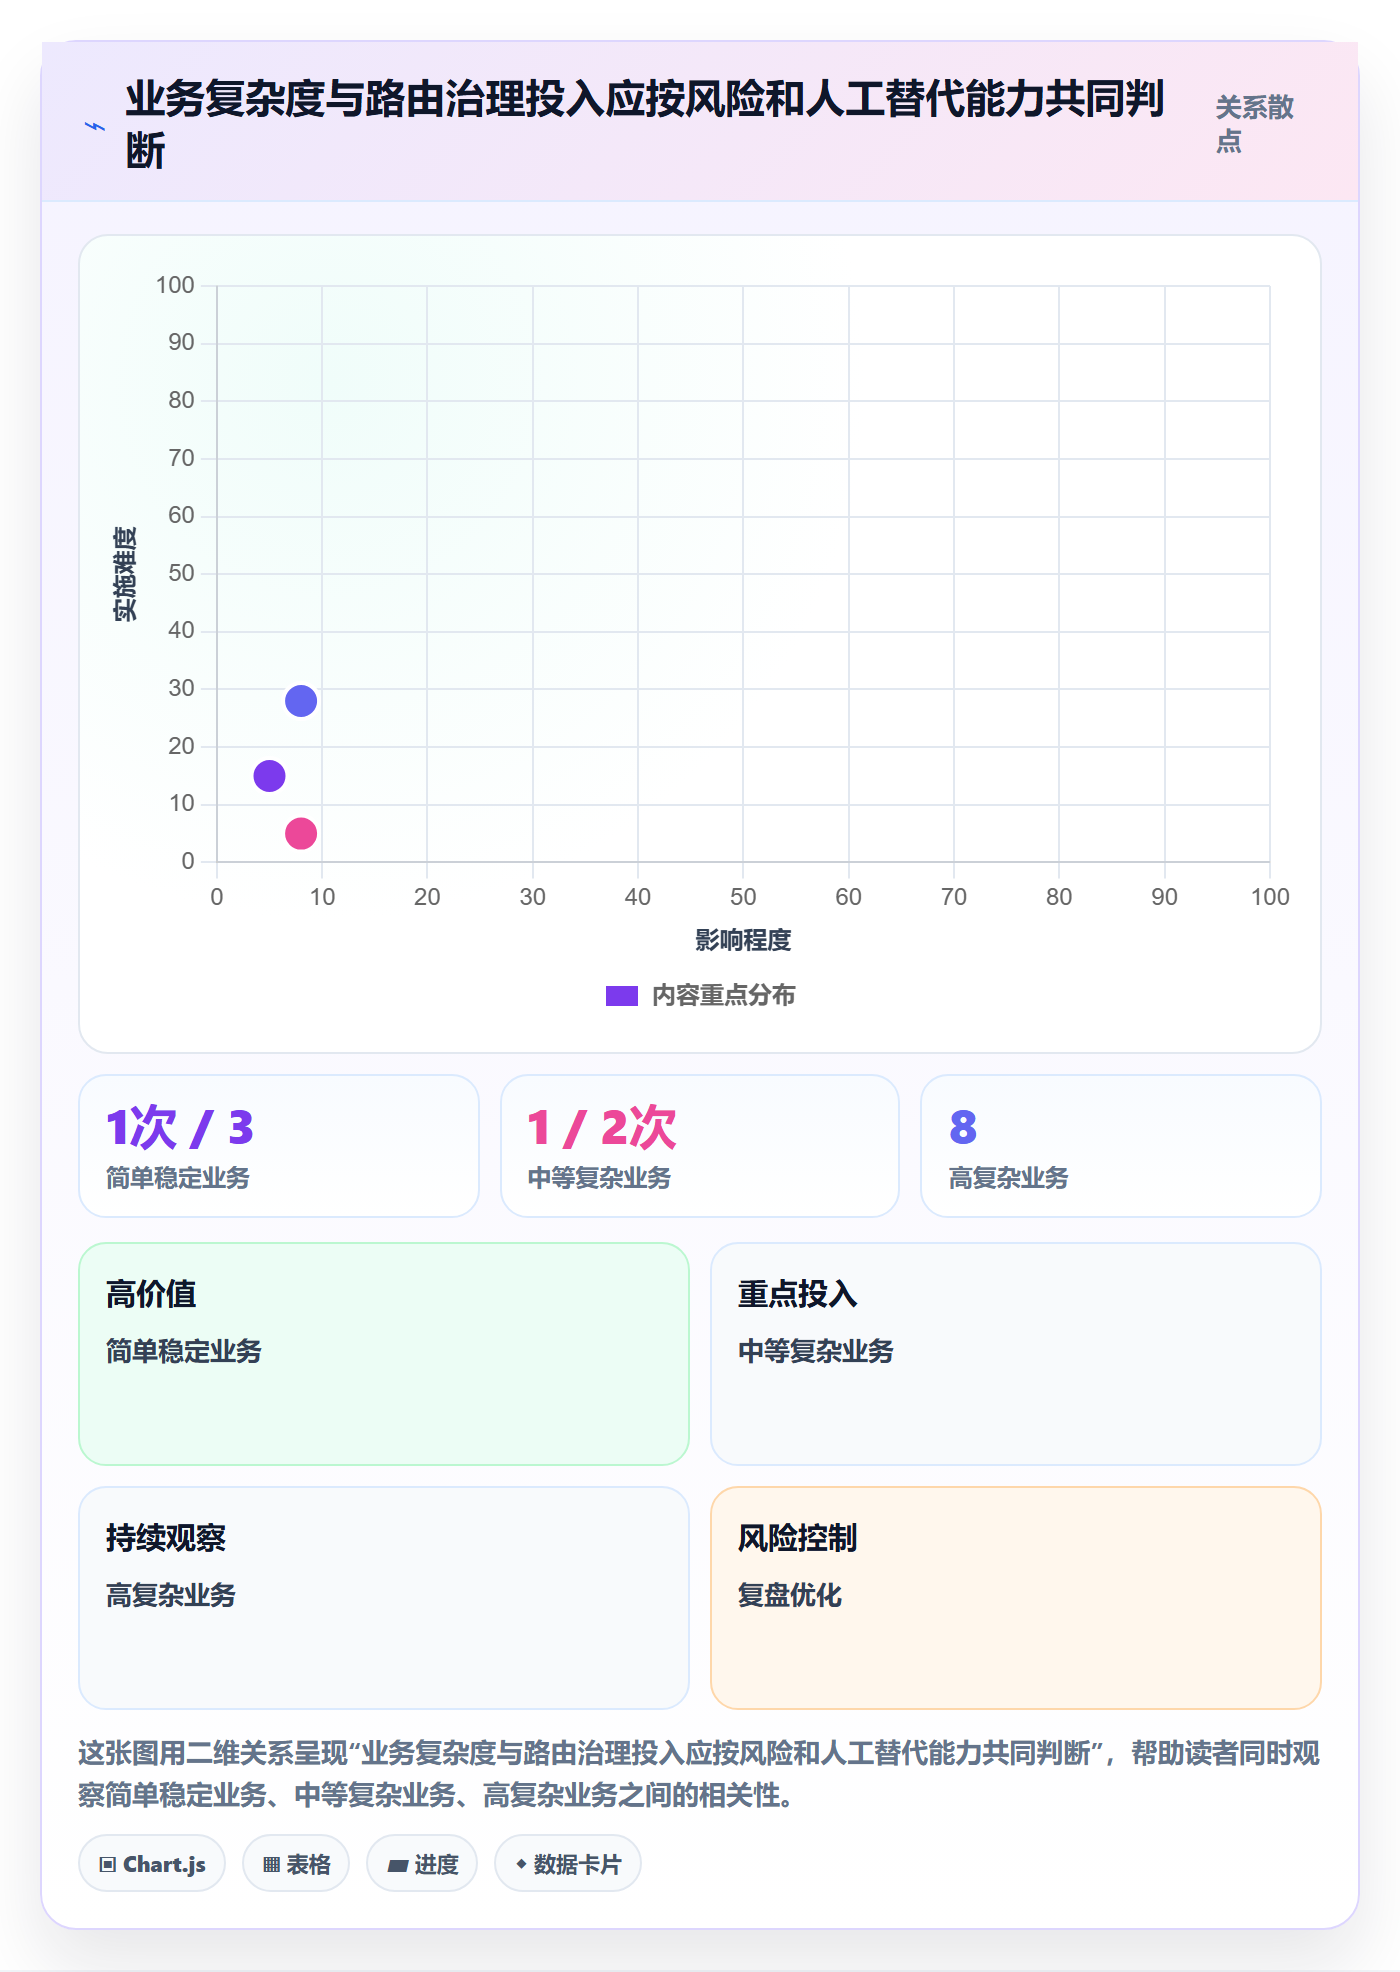Image resolution: width=1400 pixels, height=1972 pixels.
Task: Select the blue scatter point near 30
Action: [301, 701]
